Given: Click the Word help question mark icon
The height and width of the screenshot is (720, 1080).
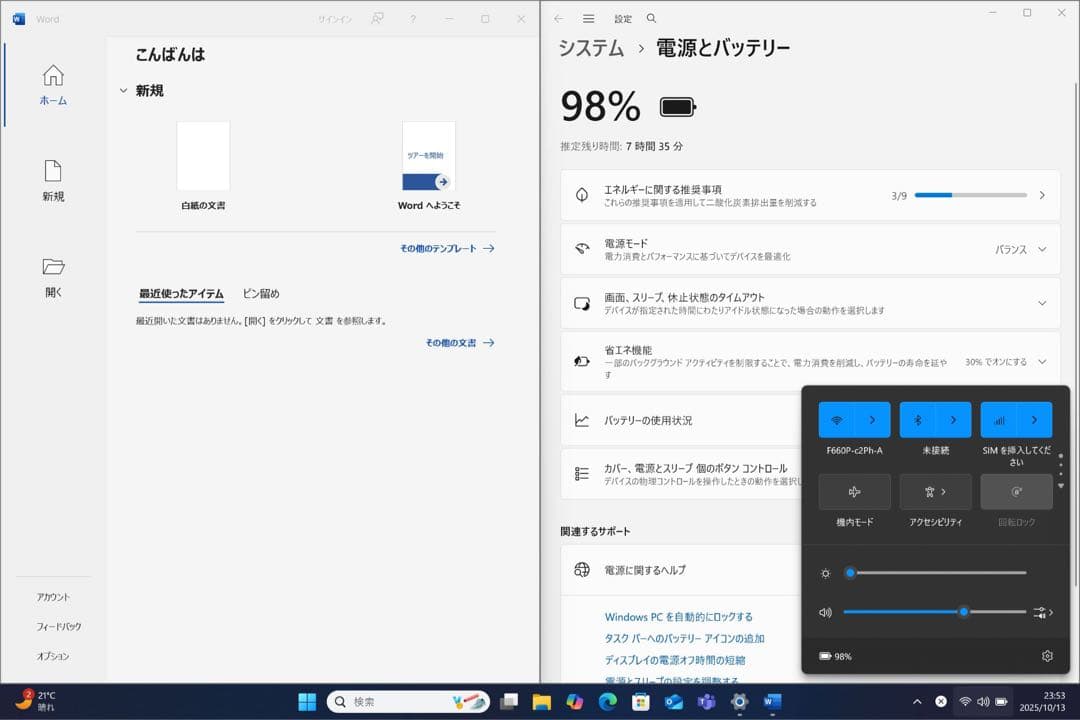Looking at the screenshot, I should click(x=413, y=19).
